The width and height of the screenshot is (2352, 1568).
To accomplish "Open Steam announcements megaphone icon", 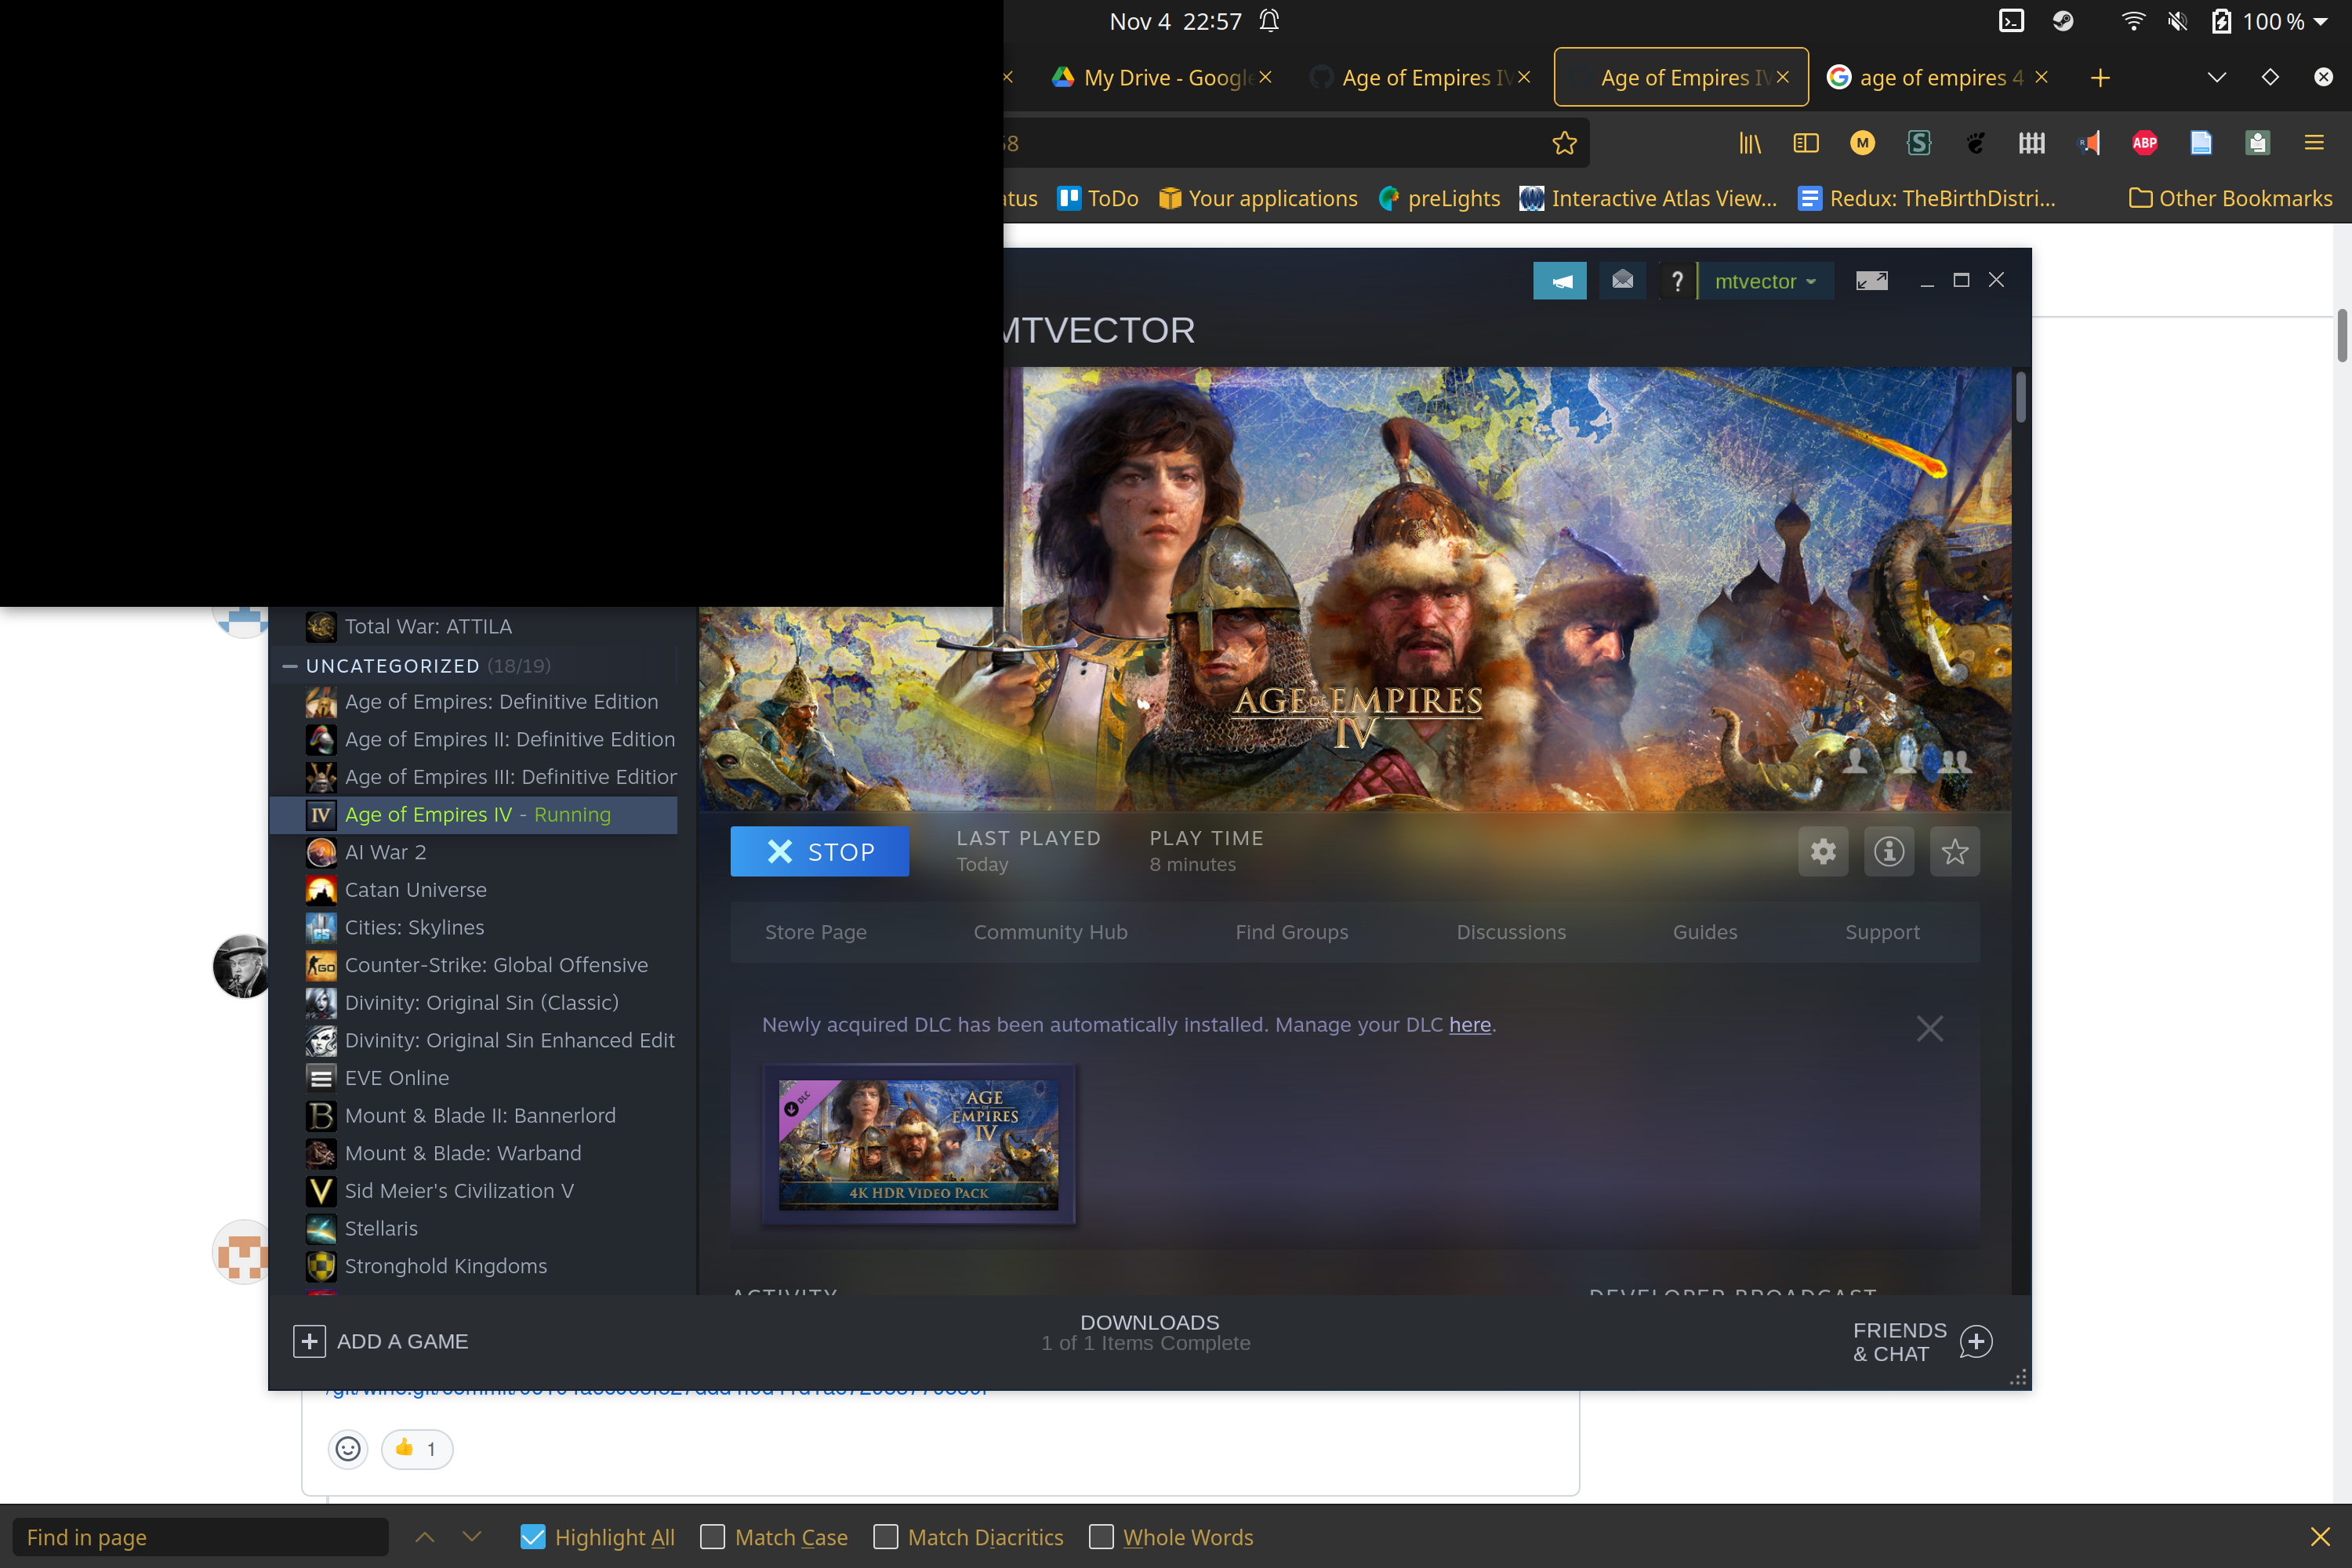I will point(1560,281).
